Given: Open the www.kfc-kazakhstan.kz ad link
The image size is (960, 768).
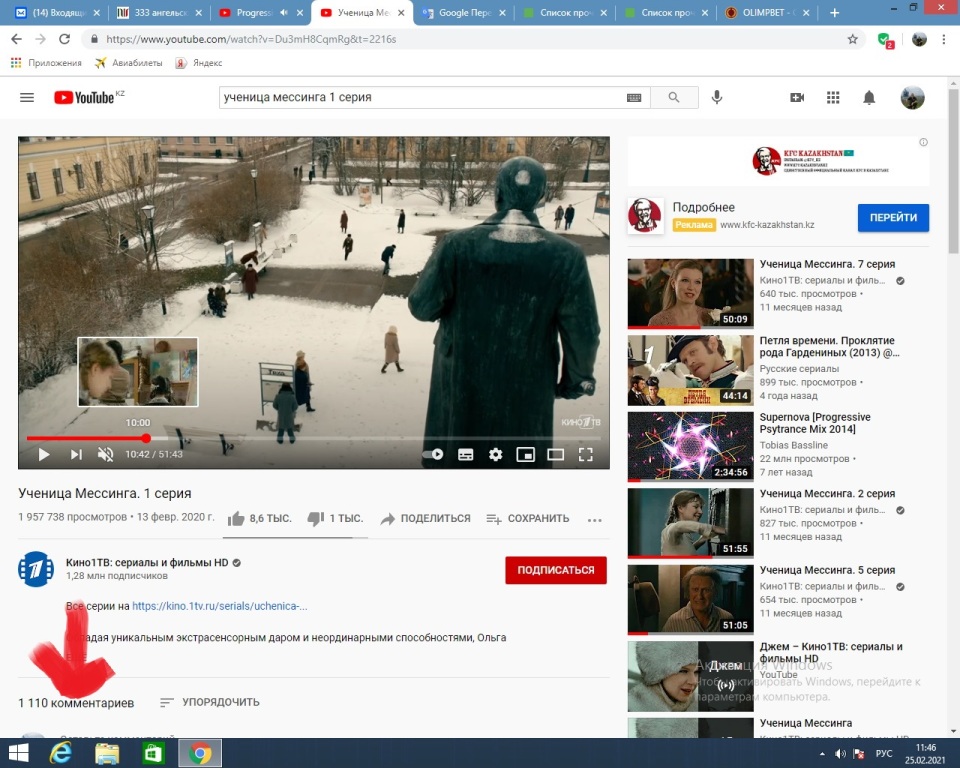Looking at the screenshot, I should coord(767,225).
